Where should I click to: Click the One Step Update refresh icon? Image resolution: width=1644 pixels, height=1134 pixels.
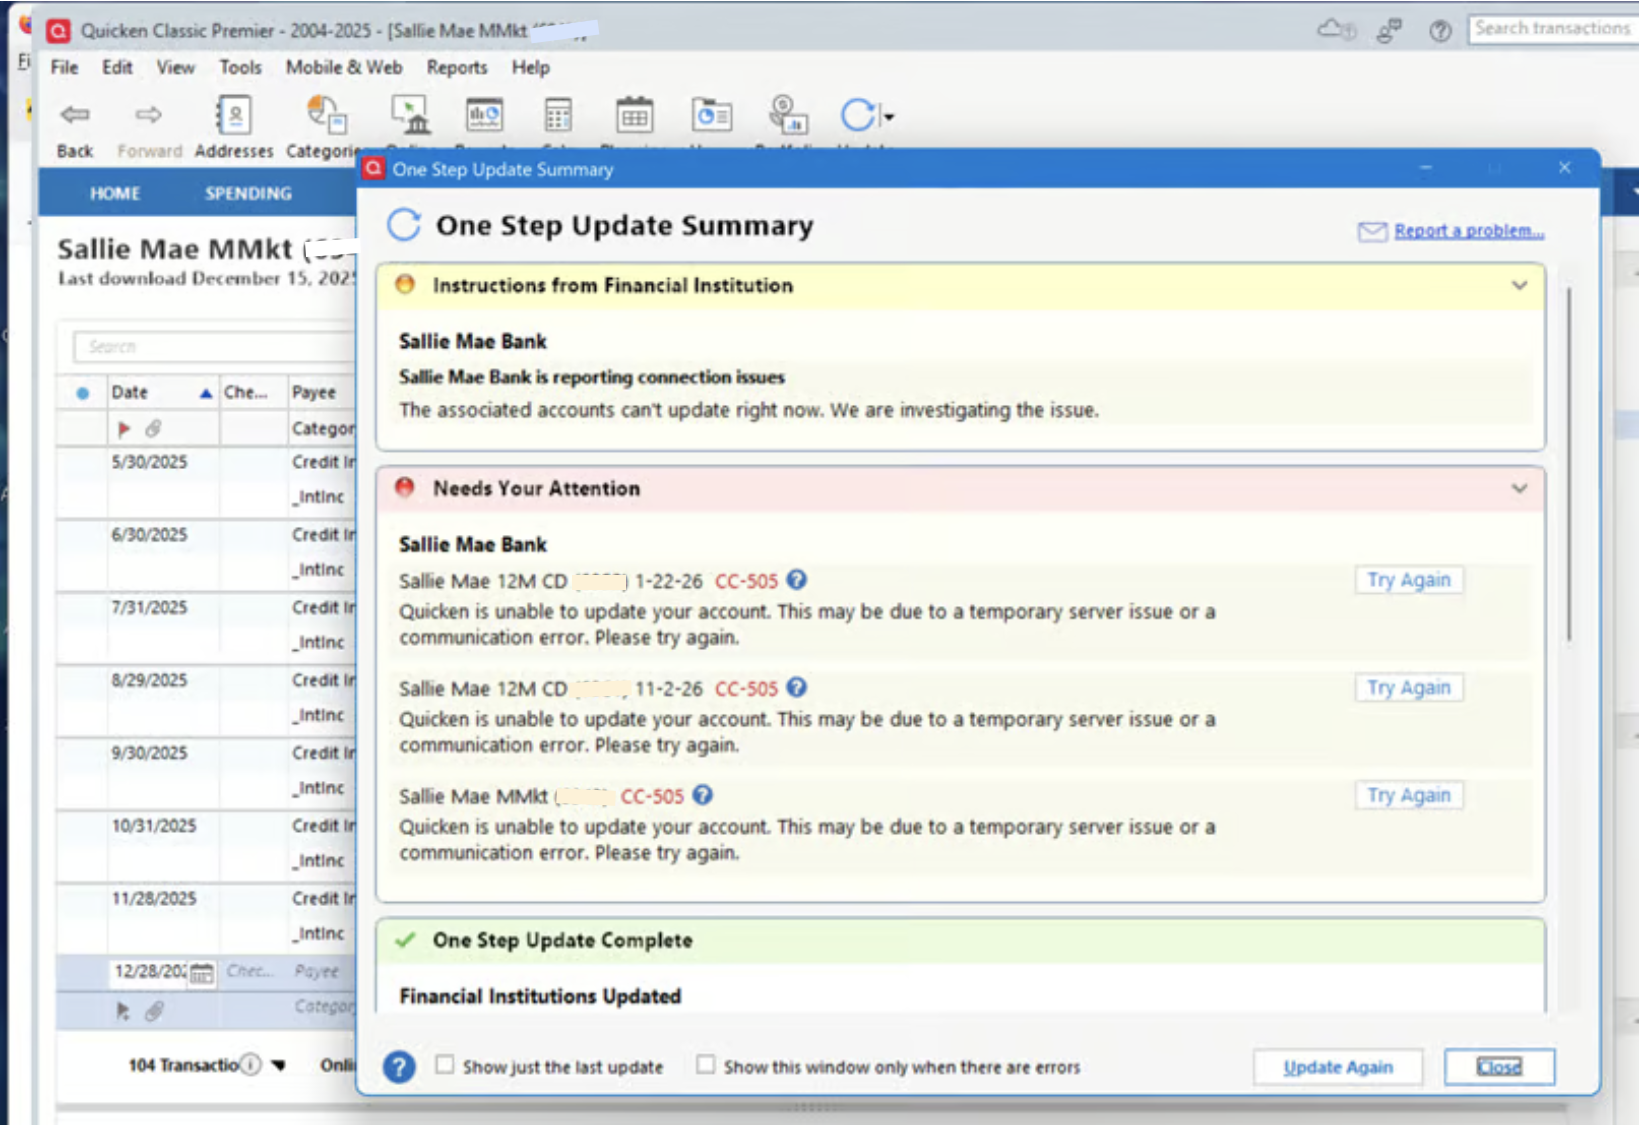[858, 115]
